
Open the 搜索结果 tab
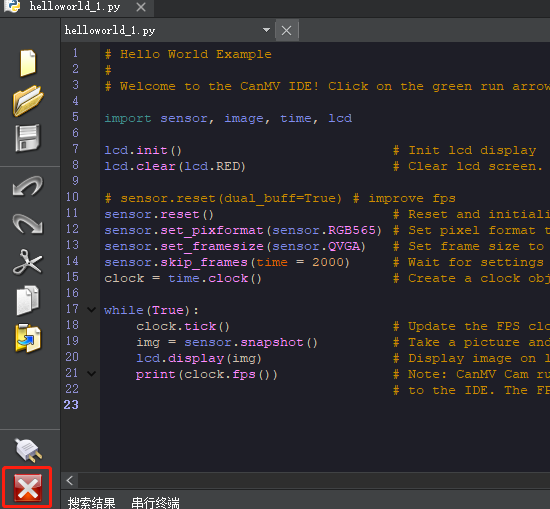(x=92, y=503)
